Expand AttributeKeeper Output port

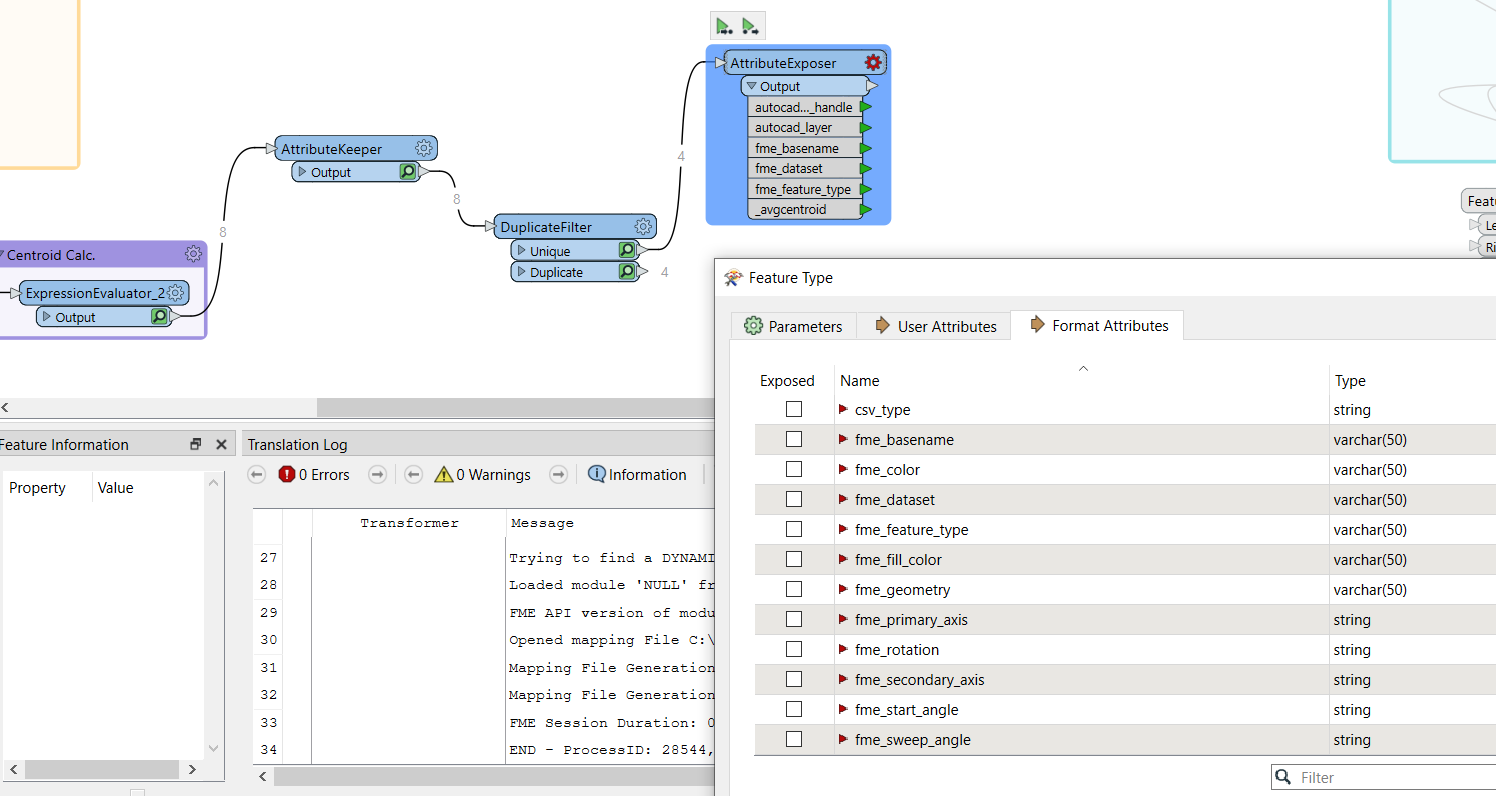coord(302,172)
